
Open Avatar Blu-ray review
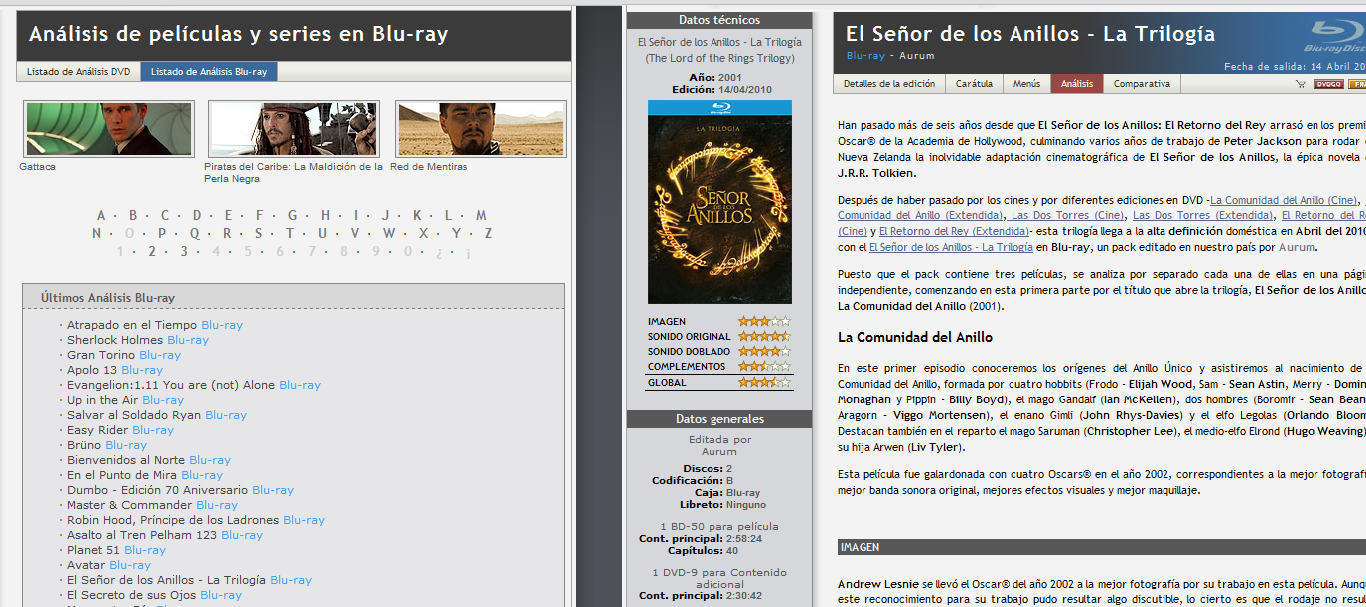[x=109, y=565]
